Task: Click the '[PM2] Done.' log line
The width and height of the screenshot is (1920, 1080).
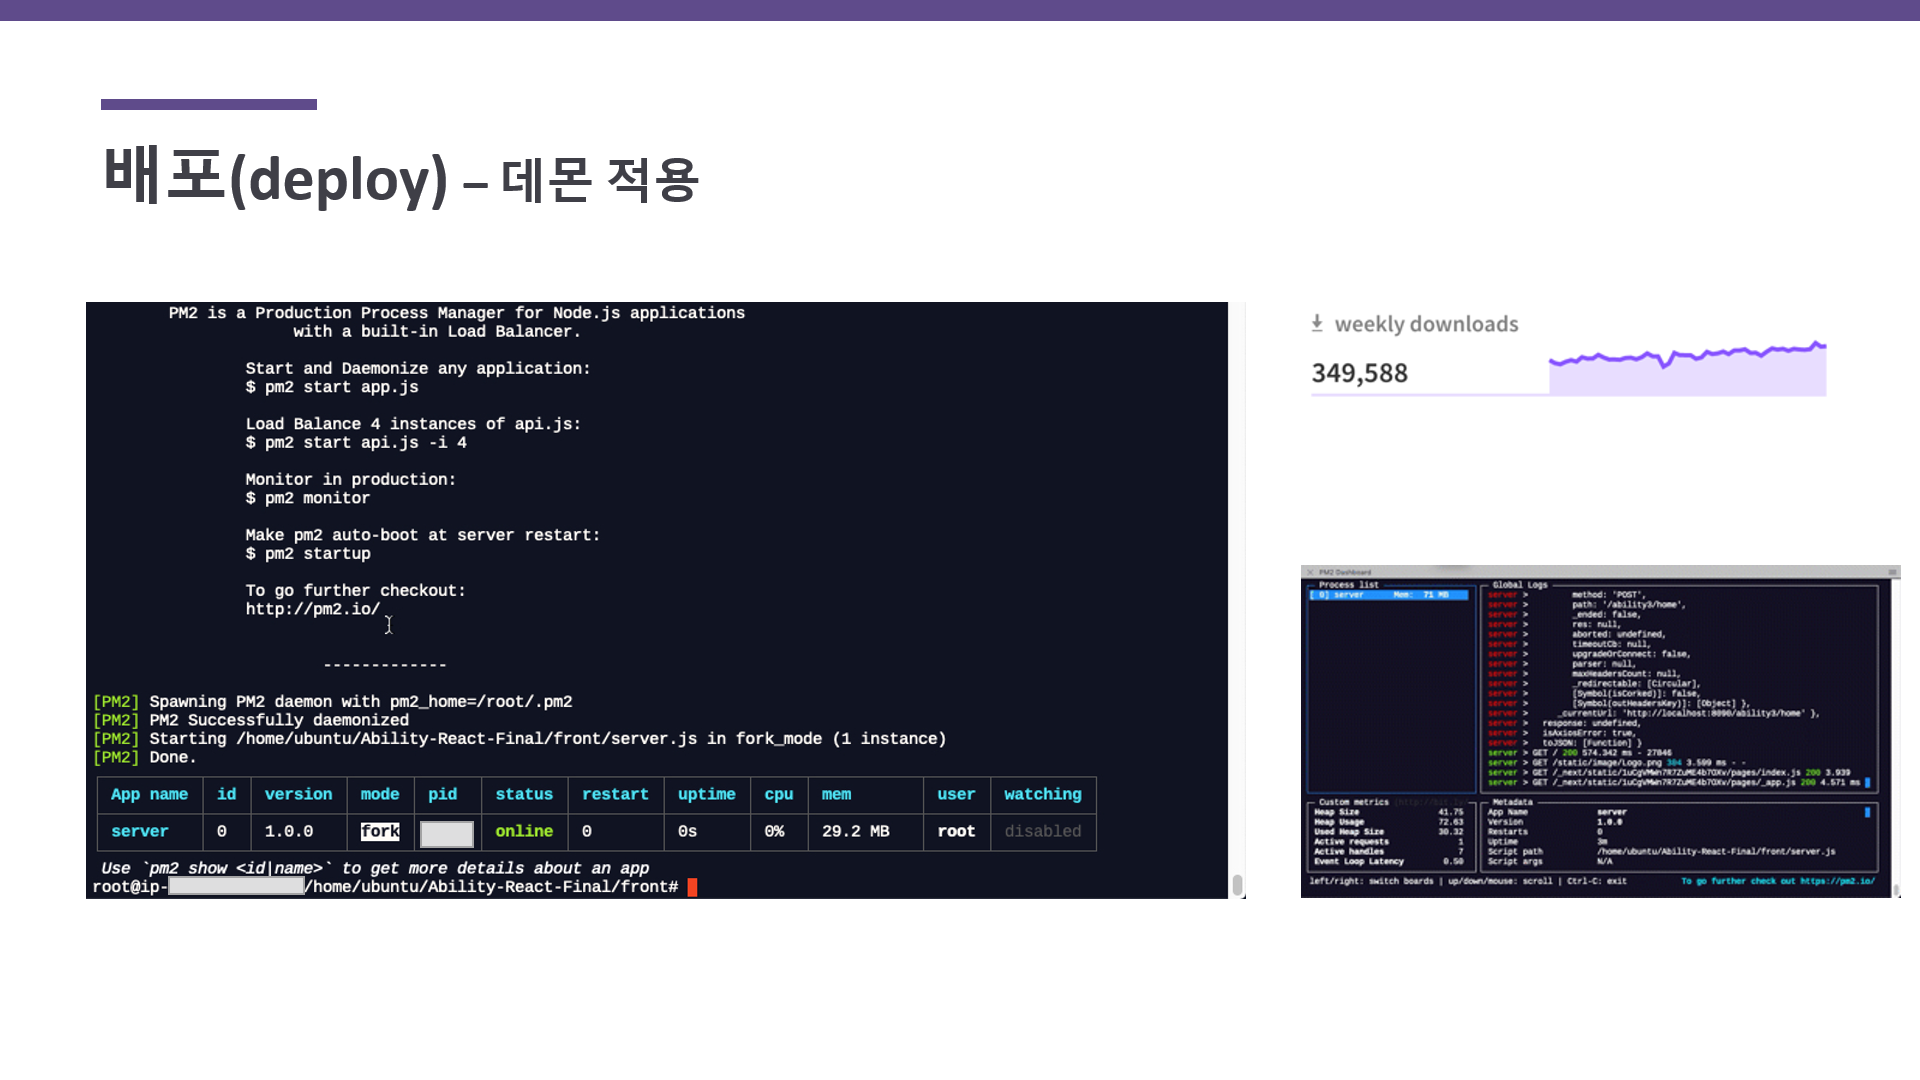Action: [144, 757]
